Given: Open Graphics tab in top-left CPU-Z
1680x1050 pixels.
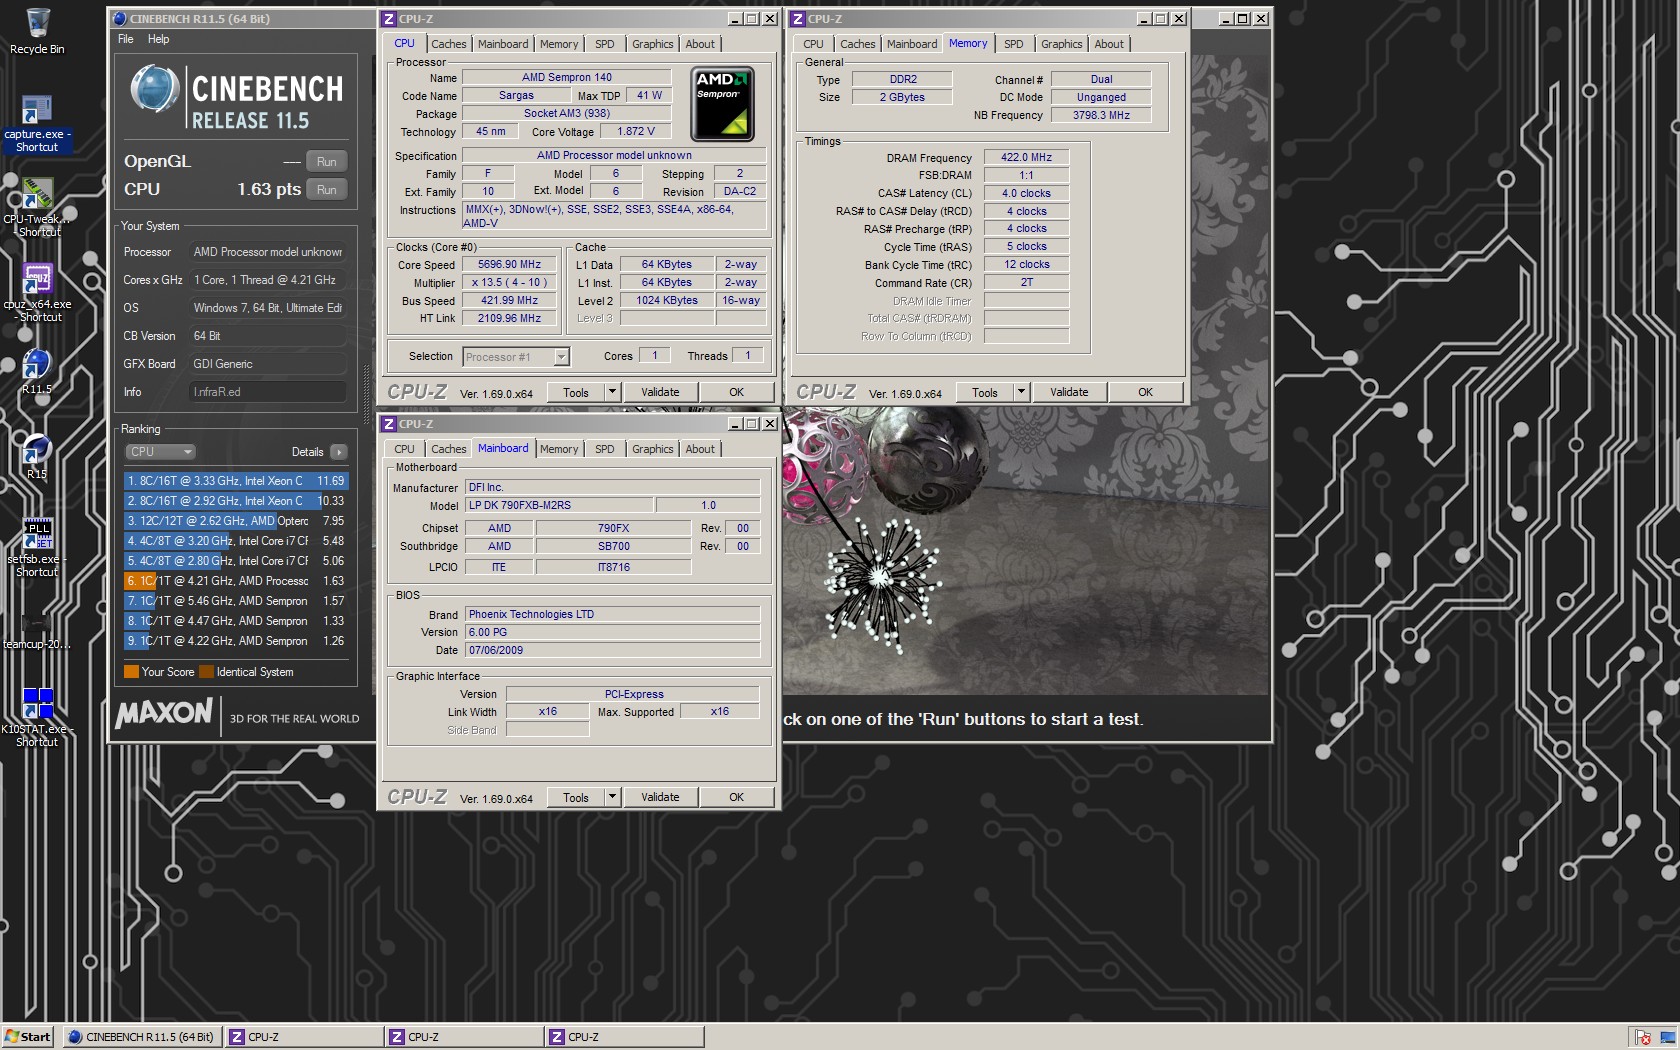Looking at the screenshot, I should tap(652, 44).
